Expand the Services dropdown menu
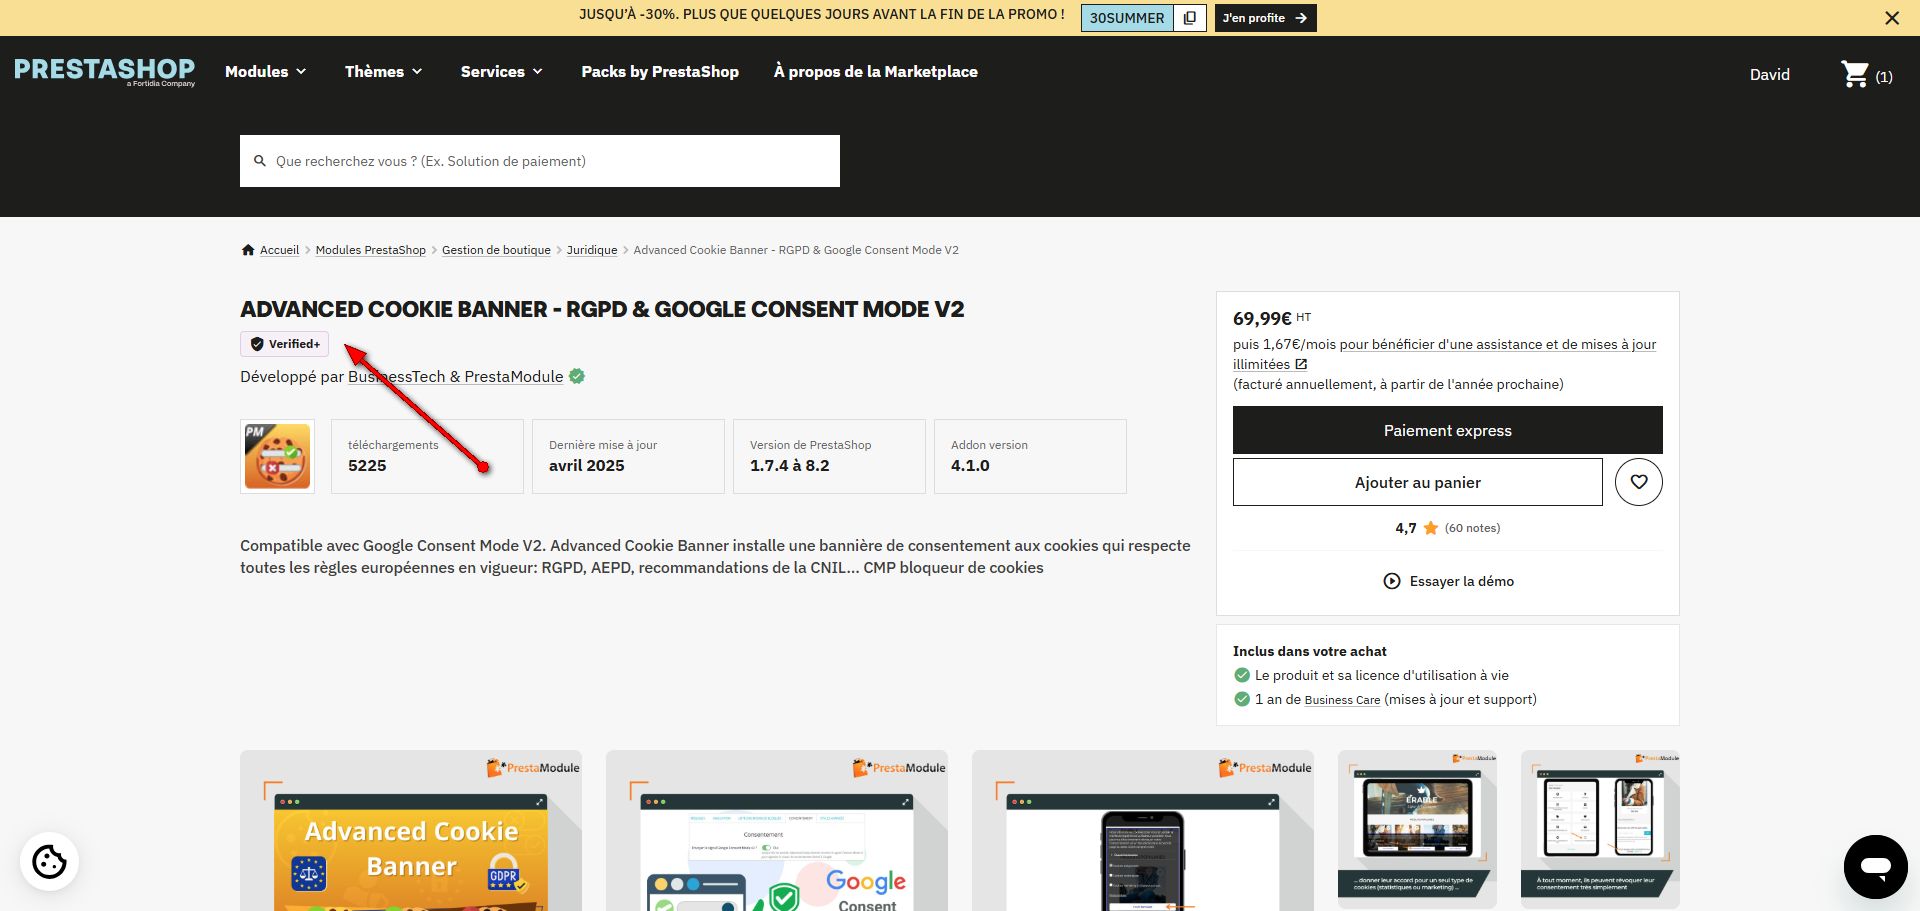The image size is (1920, 911). [501, 72]
